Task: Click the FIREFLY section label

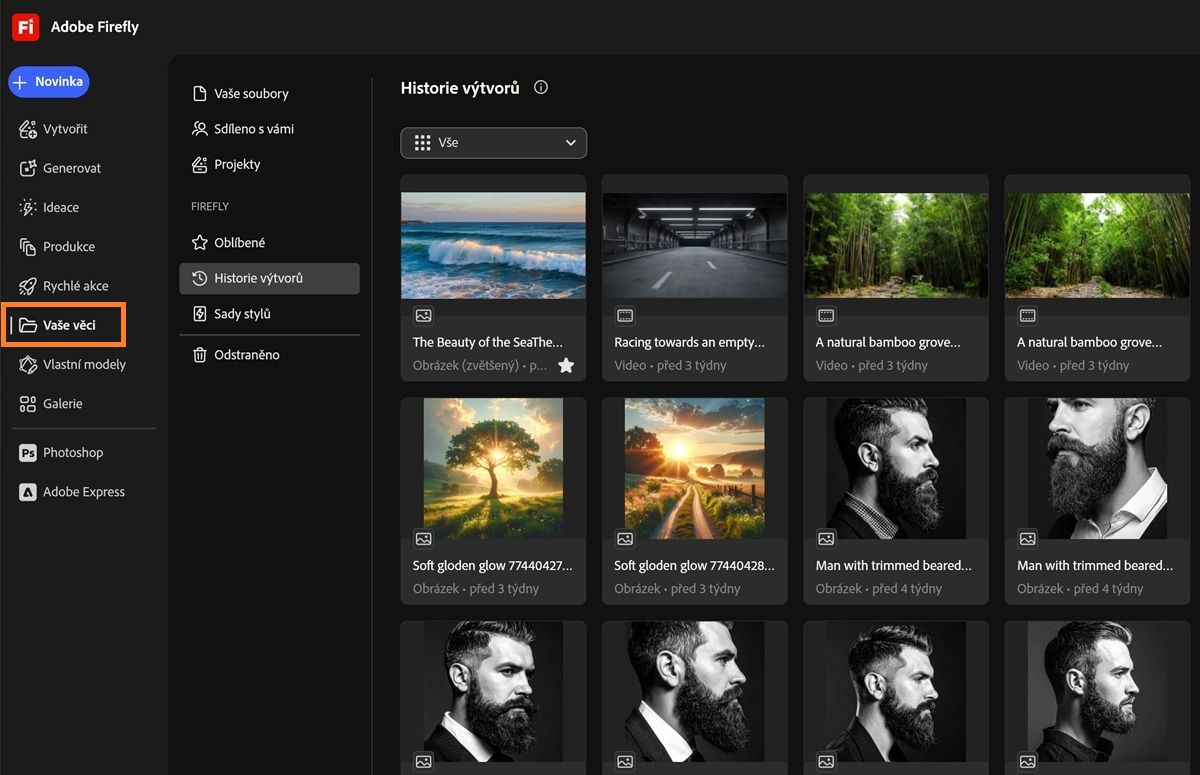Action: [210, 206]
